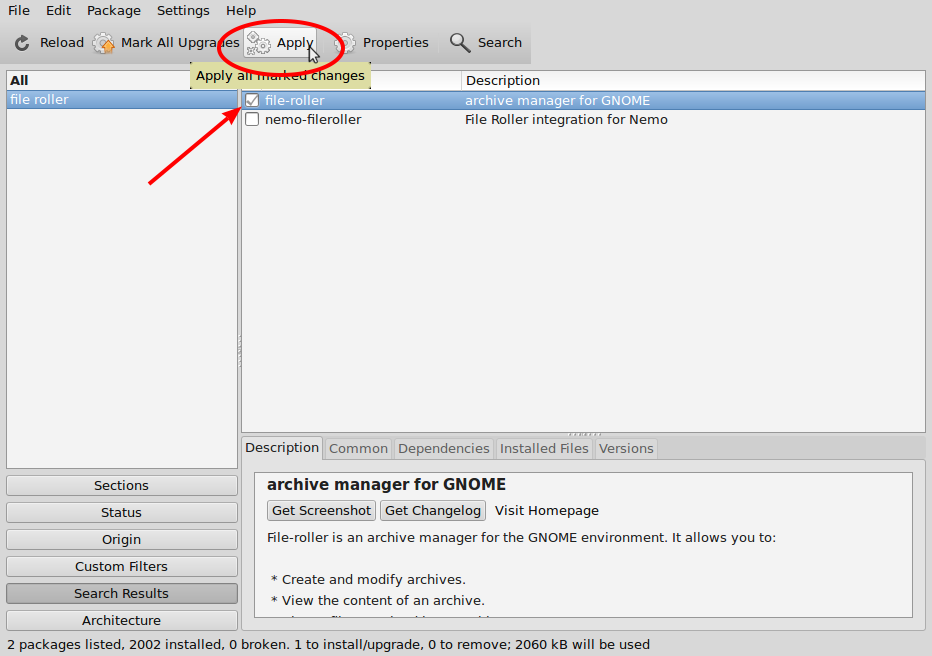Image resolution: width=932 pixels, height=656 pixels.
Task: Show the Custom Filters list
Action: [121, 566]
